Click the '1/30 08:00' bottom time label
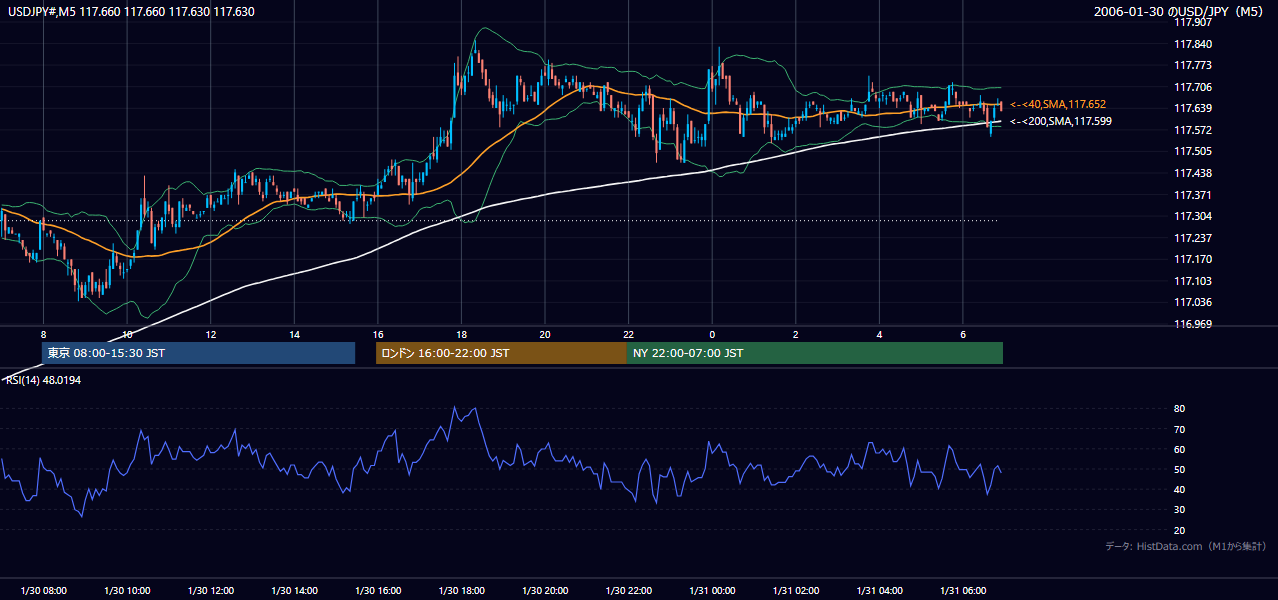The image size is (1278, 600). (x=43, y=591)
